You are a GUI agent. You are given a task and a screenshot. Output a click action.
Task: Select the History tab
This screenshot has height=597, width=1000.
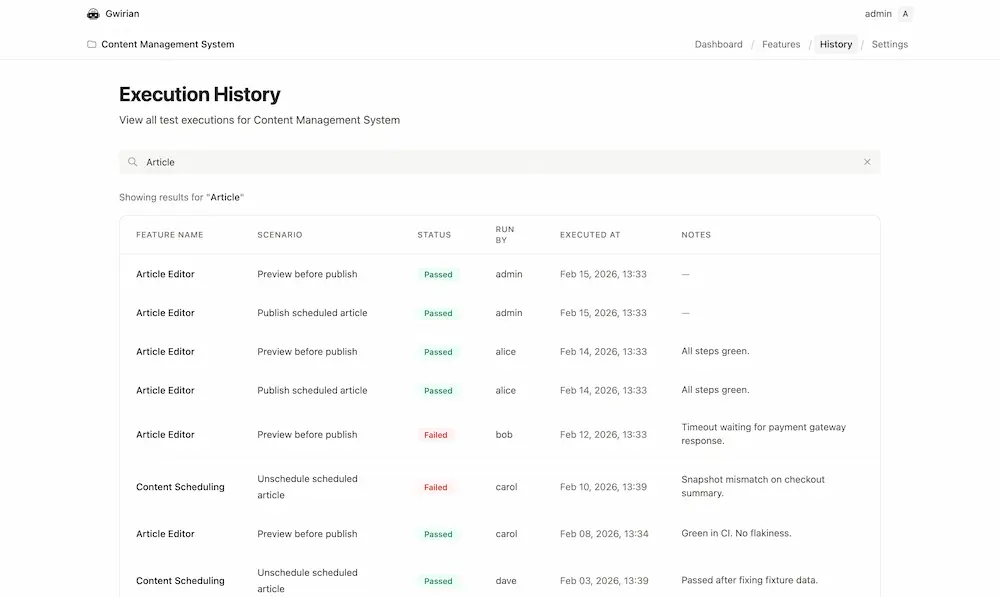pyautogui.click(x=835, y=44)
